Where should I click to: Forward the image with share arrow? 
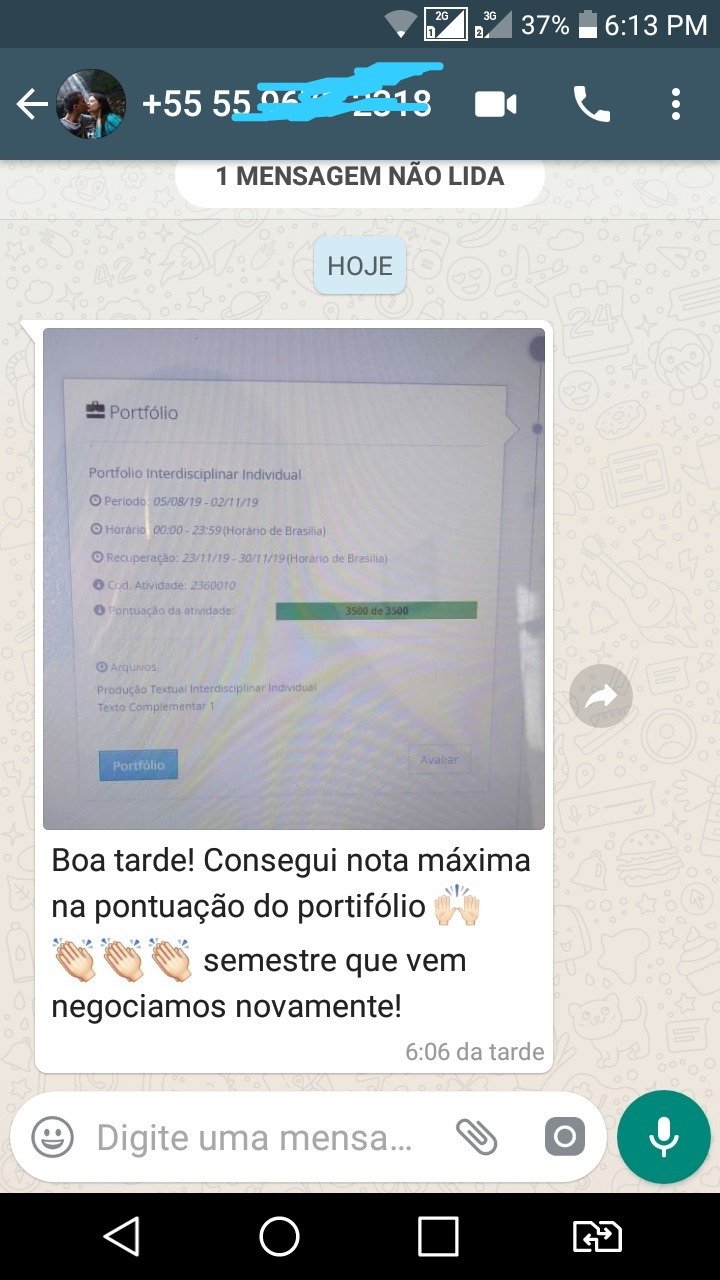pyautogui.click(x=600, y=696)
